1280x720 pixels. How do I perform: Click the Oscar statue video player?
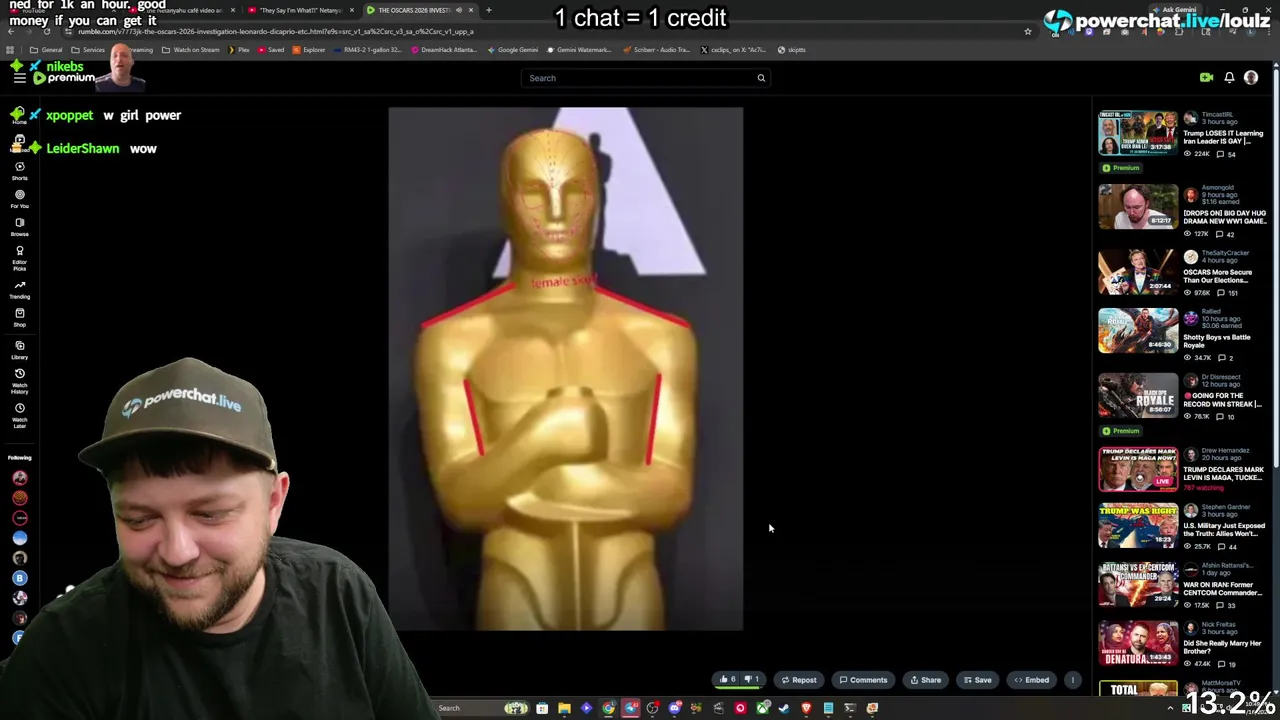[566, 369]
